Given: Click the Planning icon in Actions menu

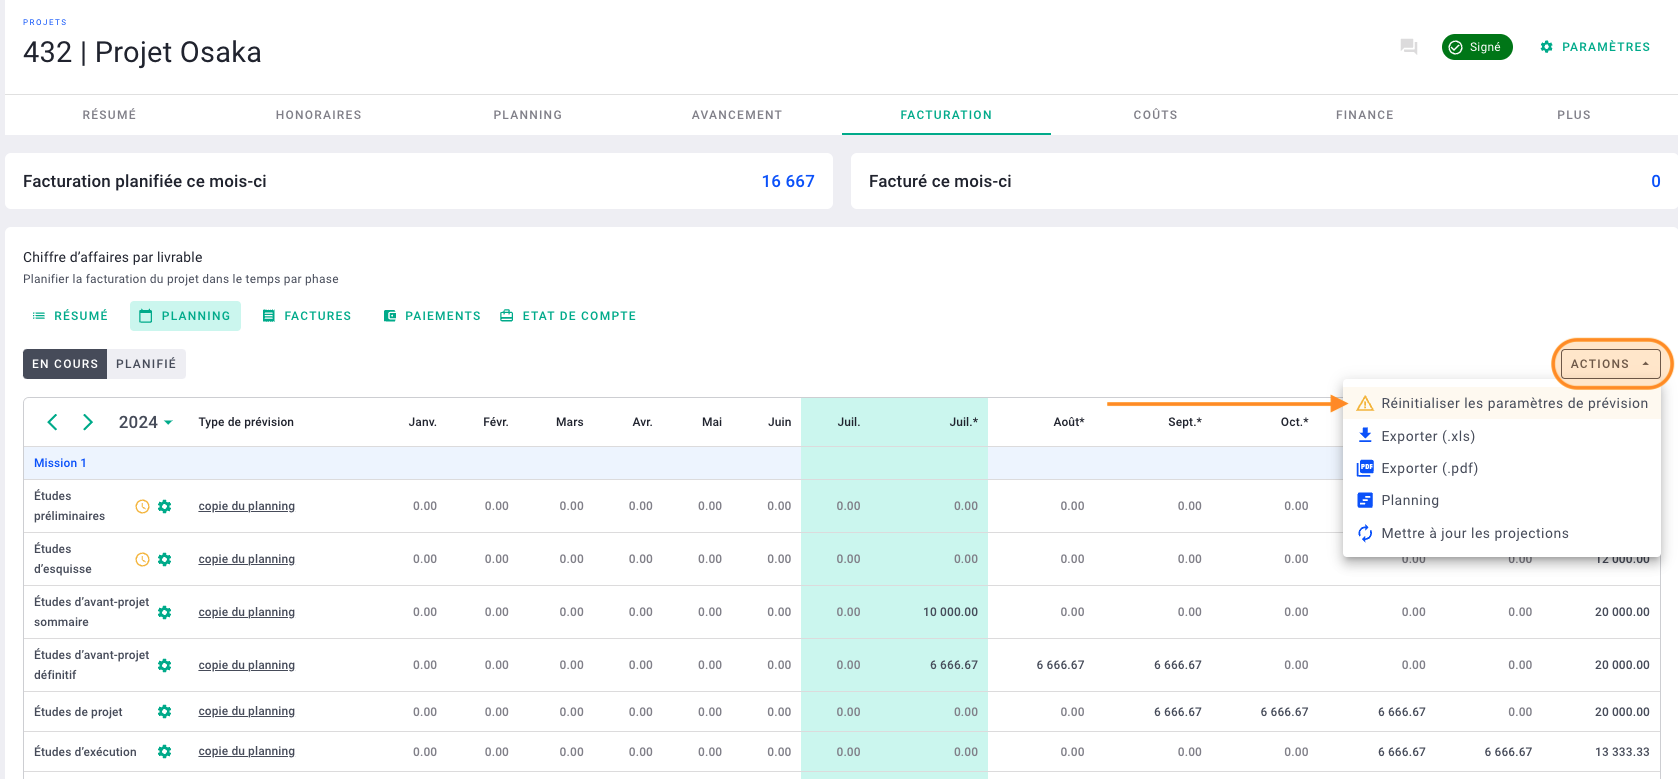Looking at the screenshot, I should click(1365, 500).
